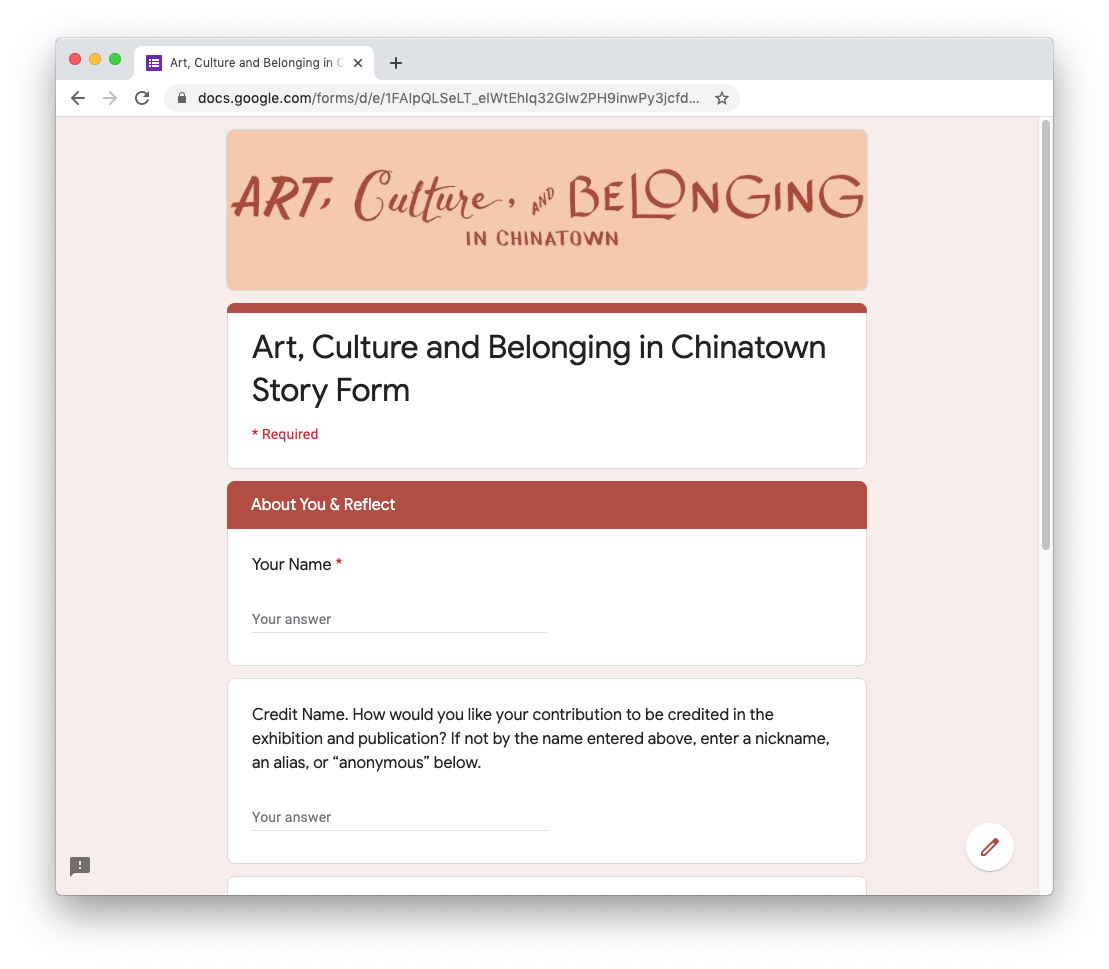The height and width of the screenshot is (969, 1109).
Task: Click the Chinatown banner header image
Action: [547, 210]
